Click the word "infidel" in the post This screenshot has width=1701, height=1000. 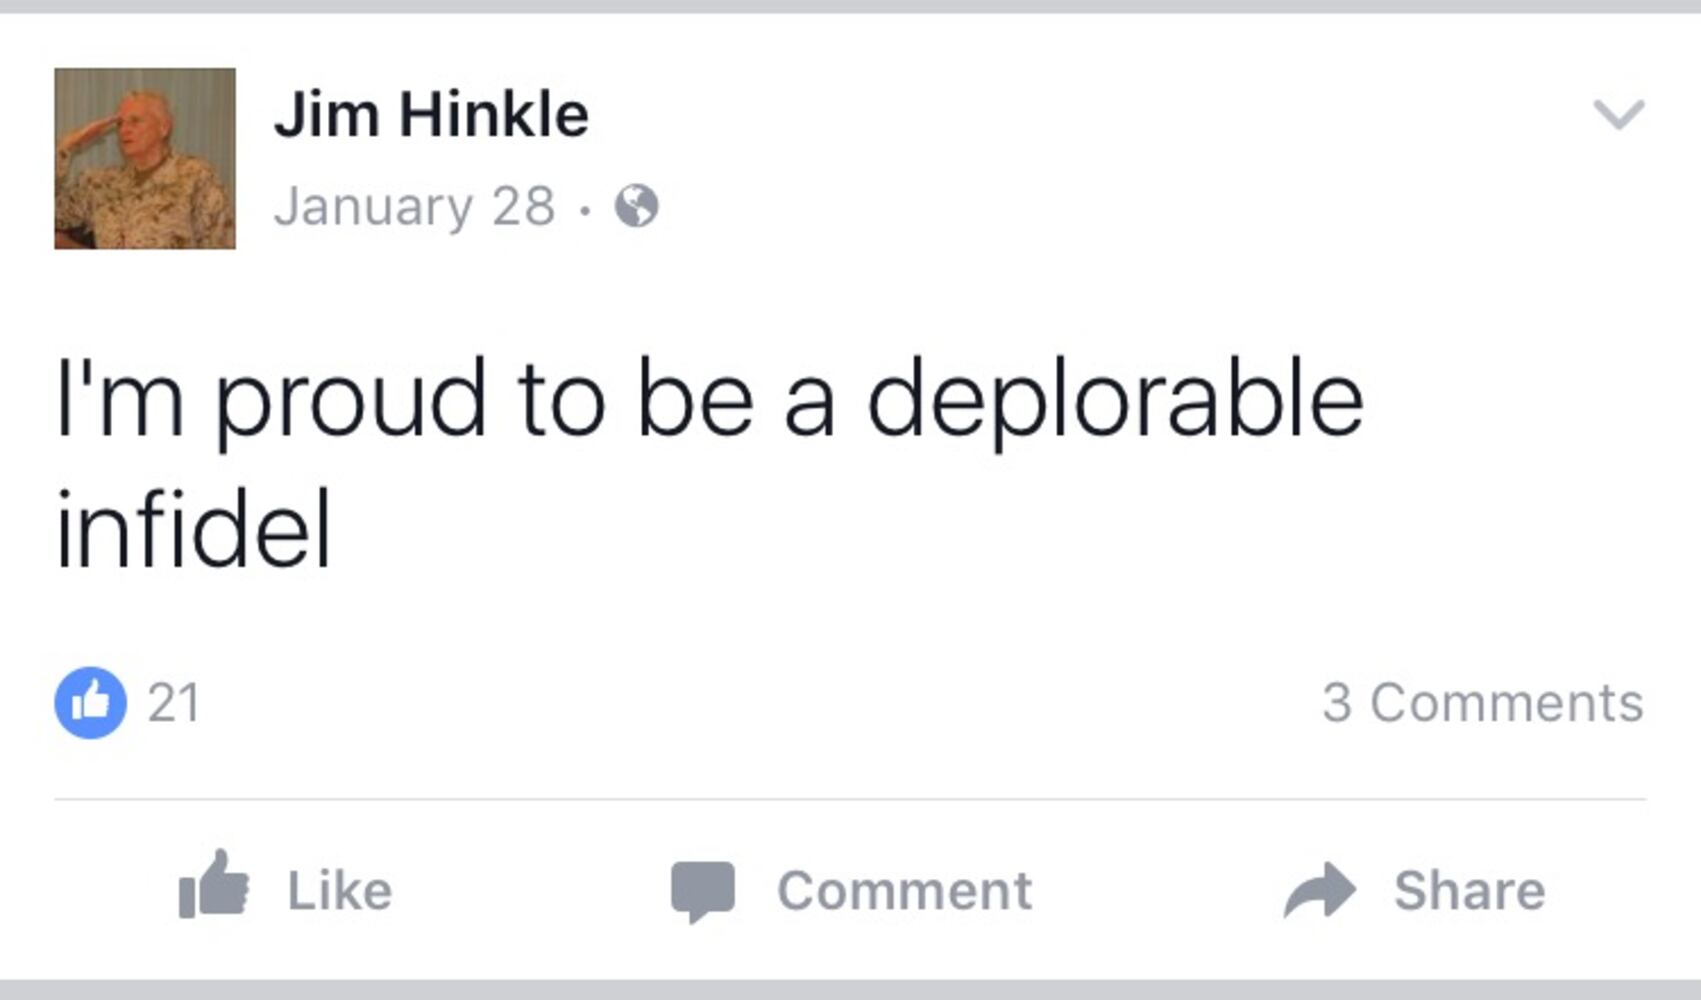click(x=193, y=530)
